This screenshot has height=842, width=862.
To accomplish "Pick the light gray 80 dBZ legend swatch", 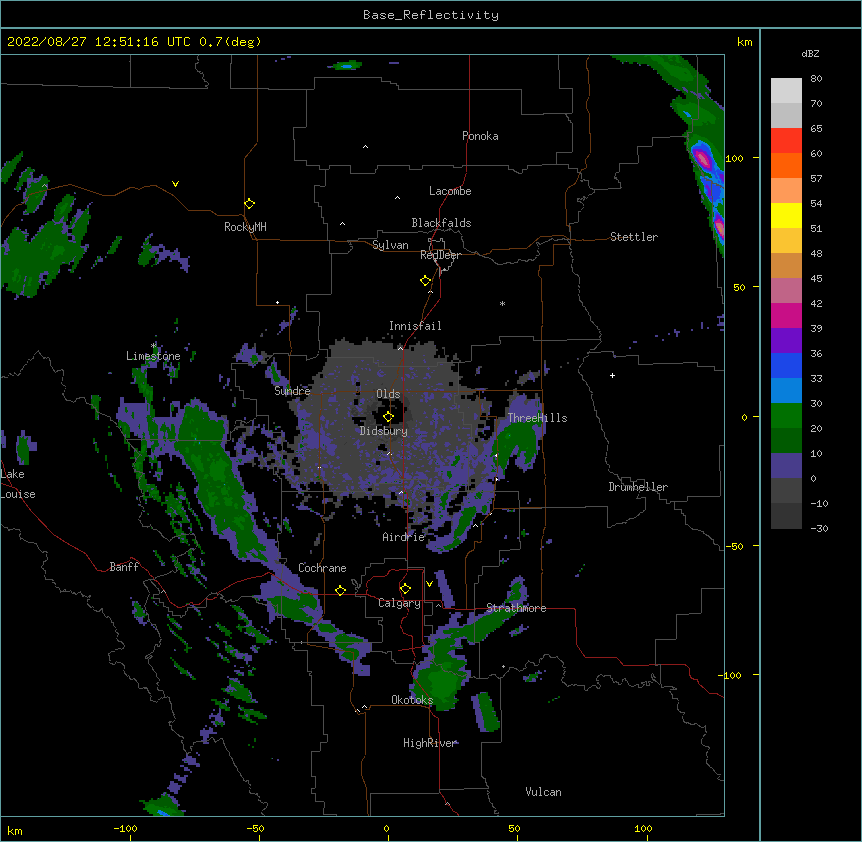I will (786, 91).
